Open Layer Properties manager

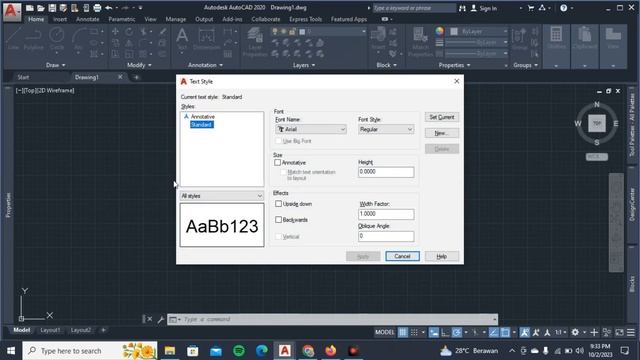tap(255, 42)
